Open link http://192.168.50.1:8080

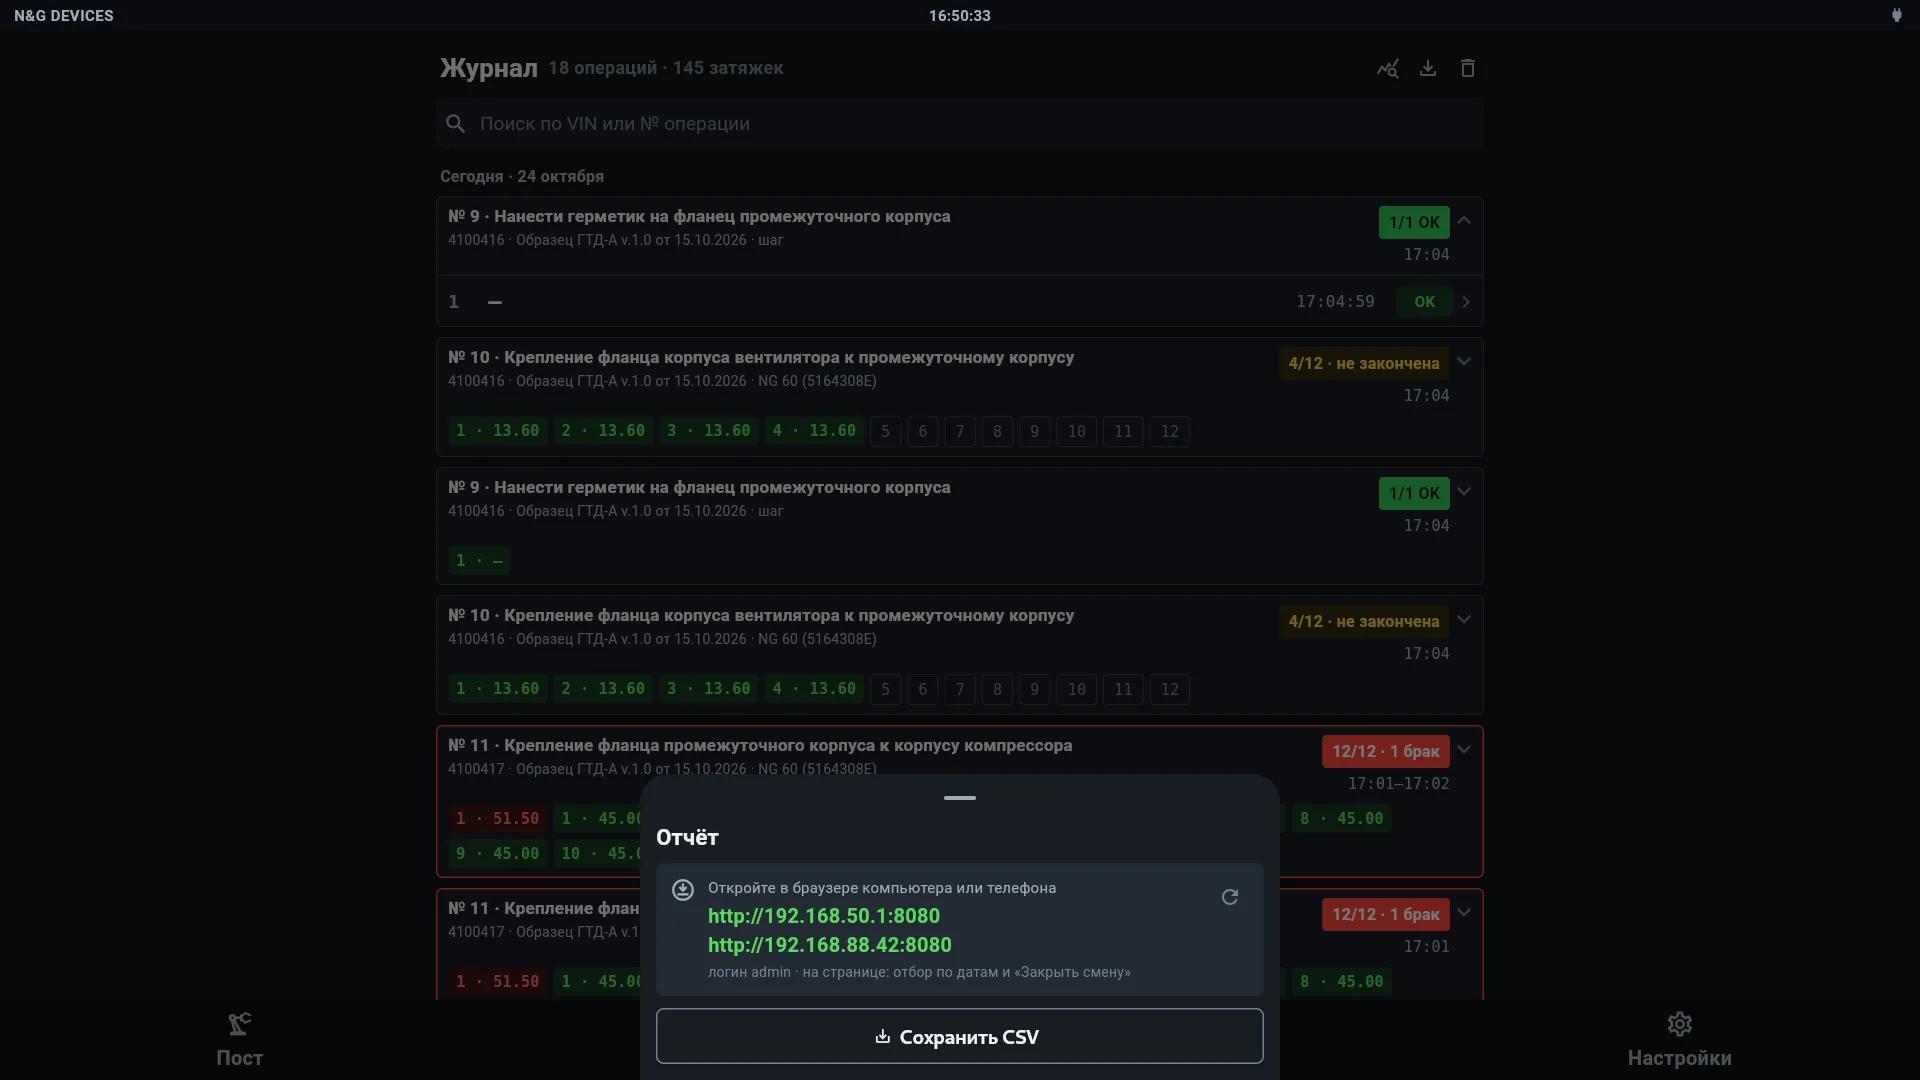tap(824, 916)
